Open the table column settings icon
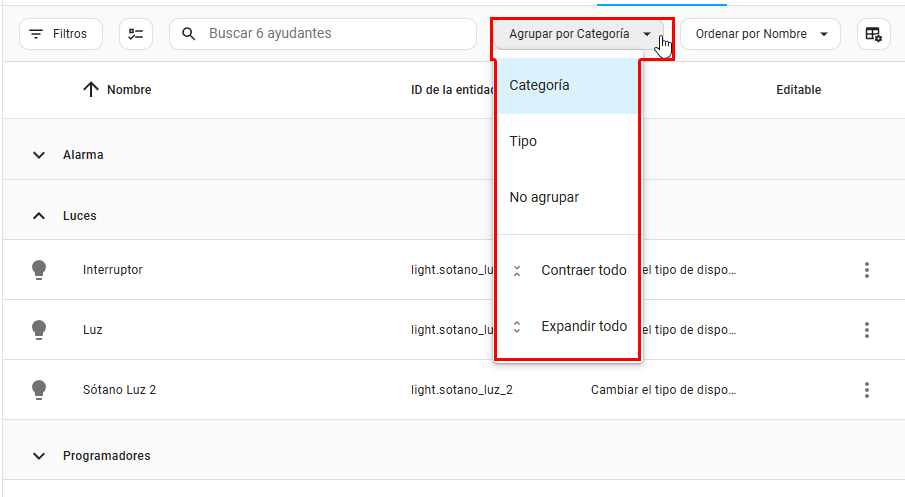This screenshot has width=905, height=497. click(873, 34)
